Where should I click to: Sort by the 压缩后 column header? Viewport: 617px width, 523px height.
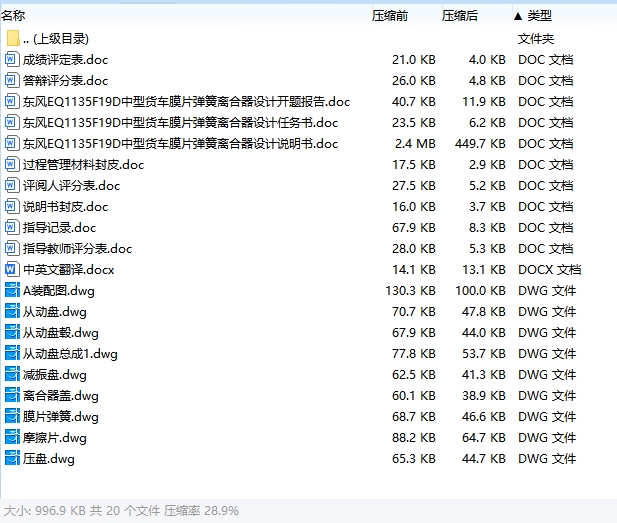click(460, 16)
